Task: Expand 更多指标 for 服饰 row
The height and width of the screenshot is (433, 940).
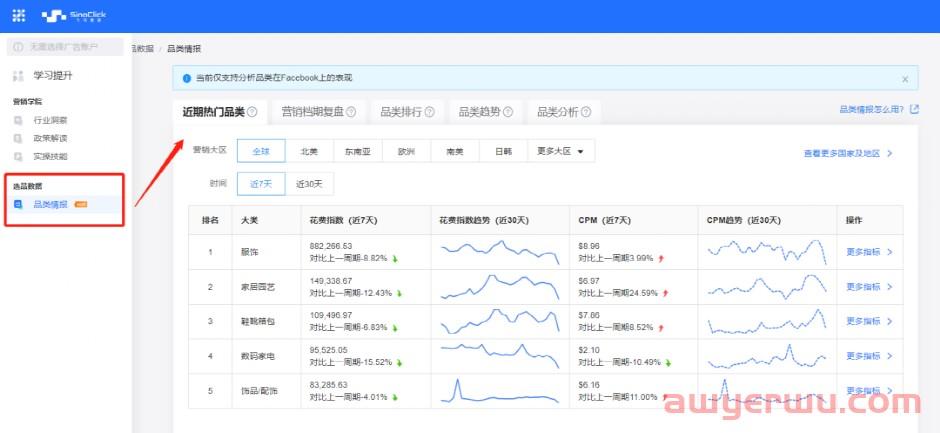Action: click(x=868, y=252)
